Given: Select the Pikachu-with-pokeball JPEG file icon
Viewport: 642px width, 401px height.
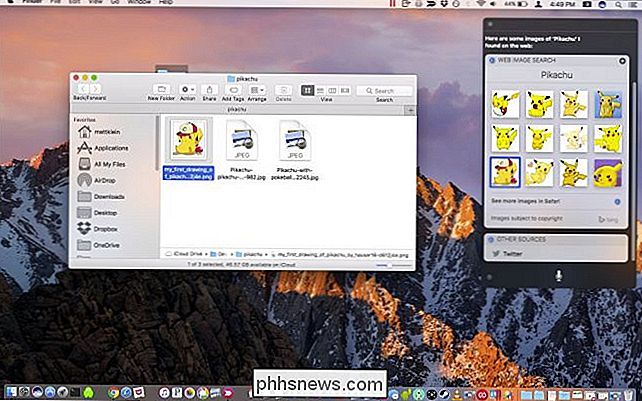Looking at the screenshot, I should pyautogui.click(x=295, y=140).
